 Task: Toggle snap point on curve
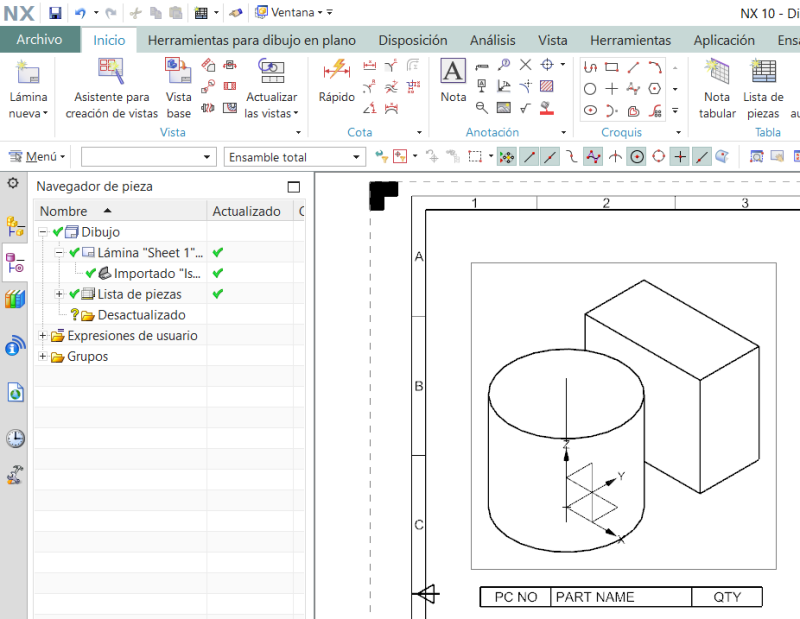pos(702,157)
